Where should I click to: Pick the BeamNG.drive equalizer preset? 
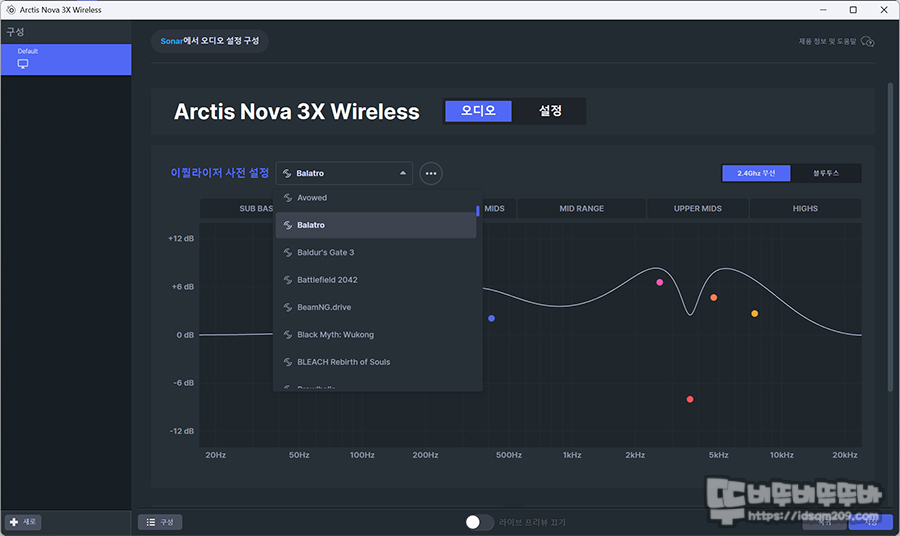pyautogui.click(x=375, y=308)
